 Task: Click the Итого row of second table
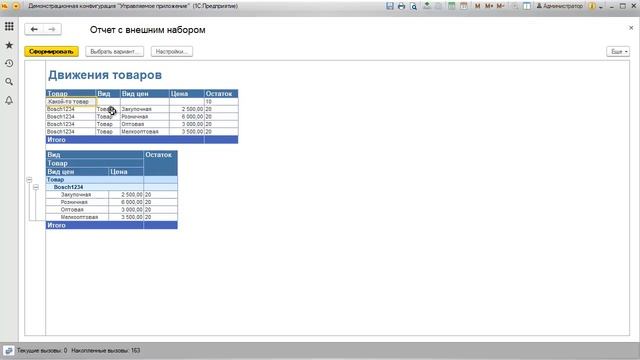111,225
